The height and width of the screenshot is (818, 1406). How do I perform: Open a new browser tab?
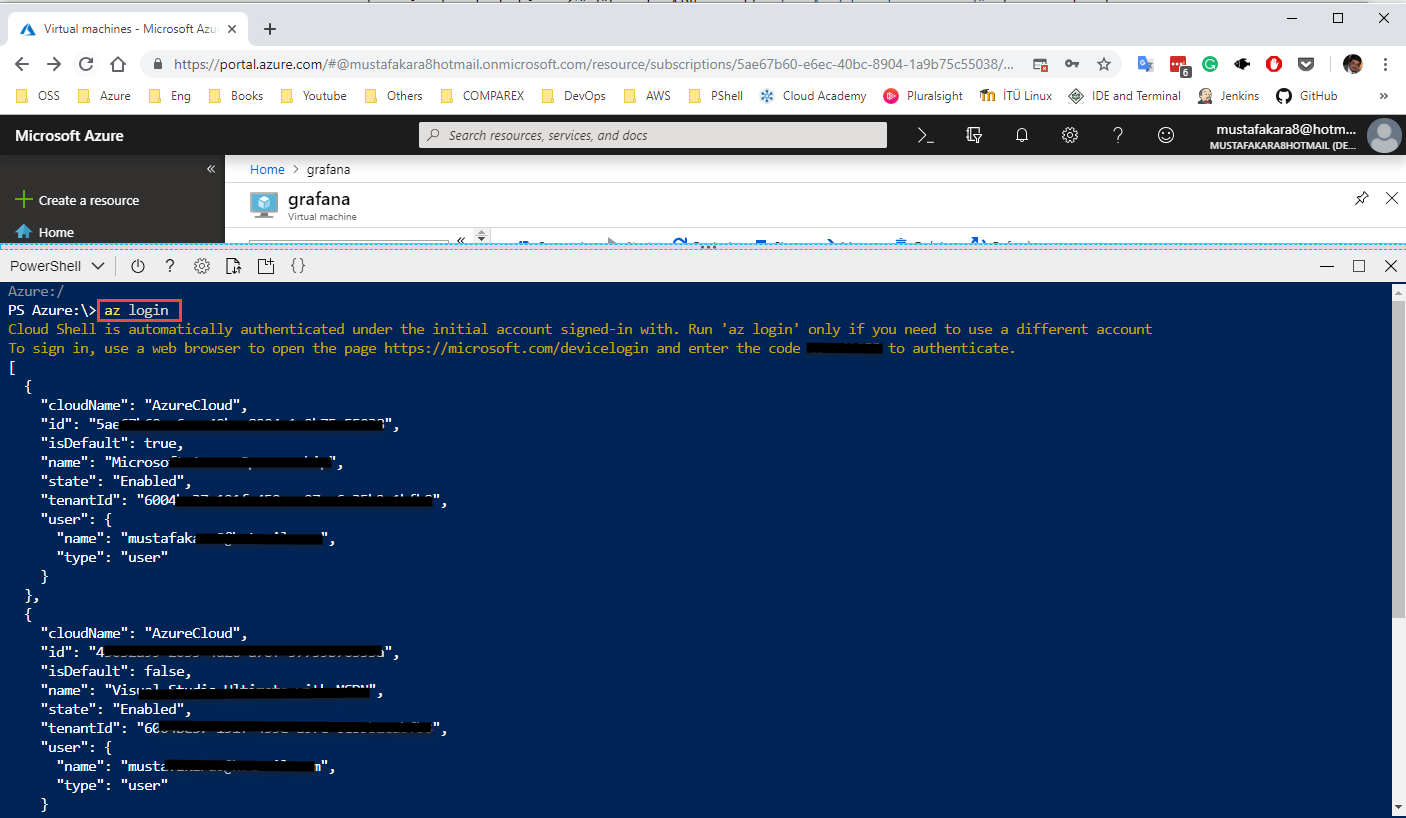click(270, 29)
